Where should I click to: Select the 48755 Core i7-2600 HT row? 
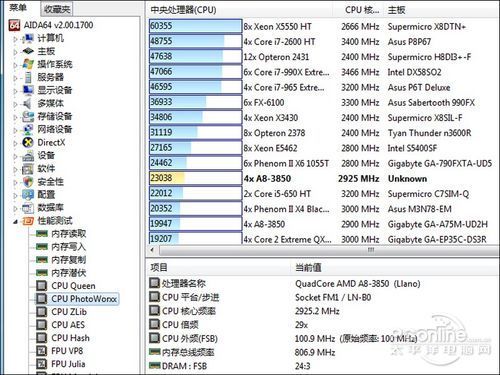tap(323, 41)
